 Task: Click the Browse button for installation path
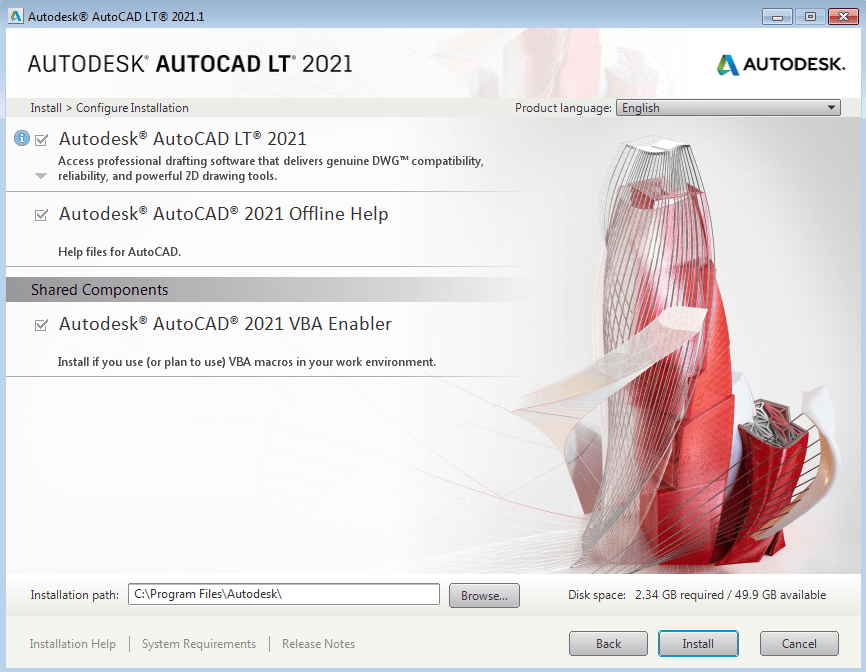[484, 595]
